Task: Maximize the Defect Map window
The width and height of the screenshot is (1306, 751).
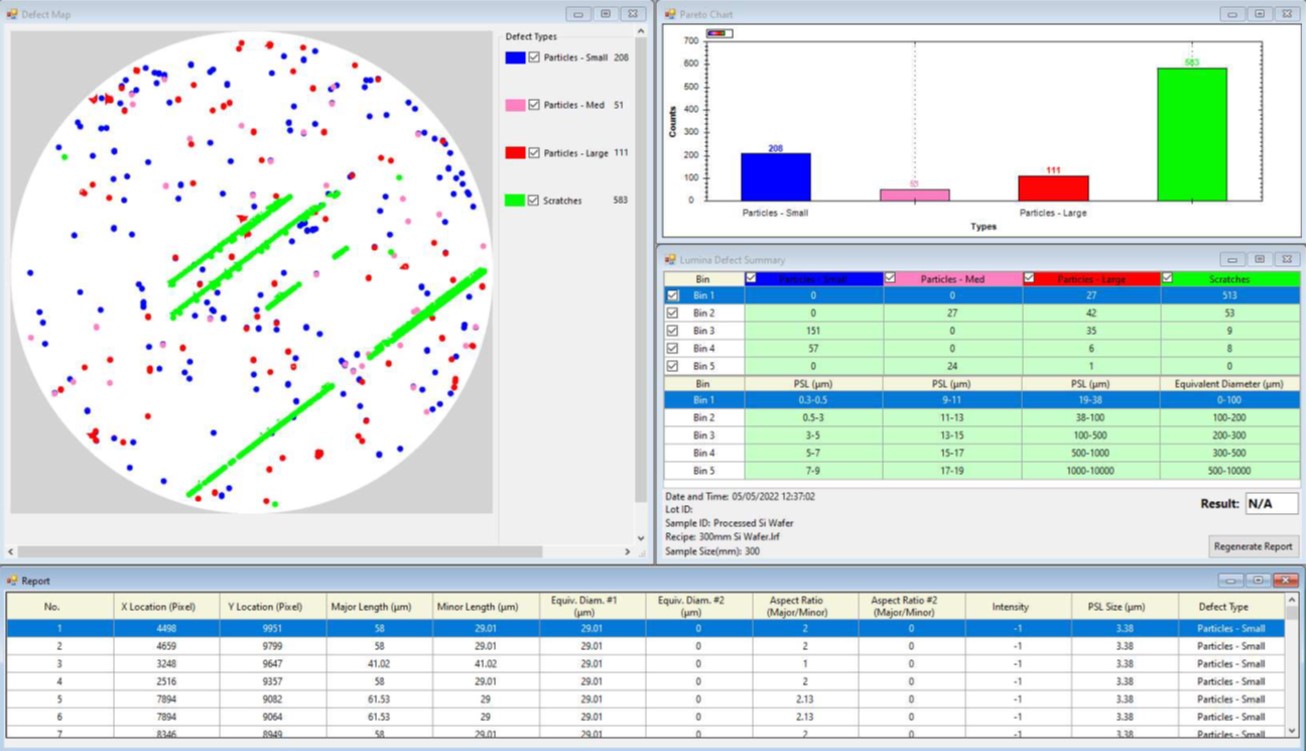Action: pos(605,14)
